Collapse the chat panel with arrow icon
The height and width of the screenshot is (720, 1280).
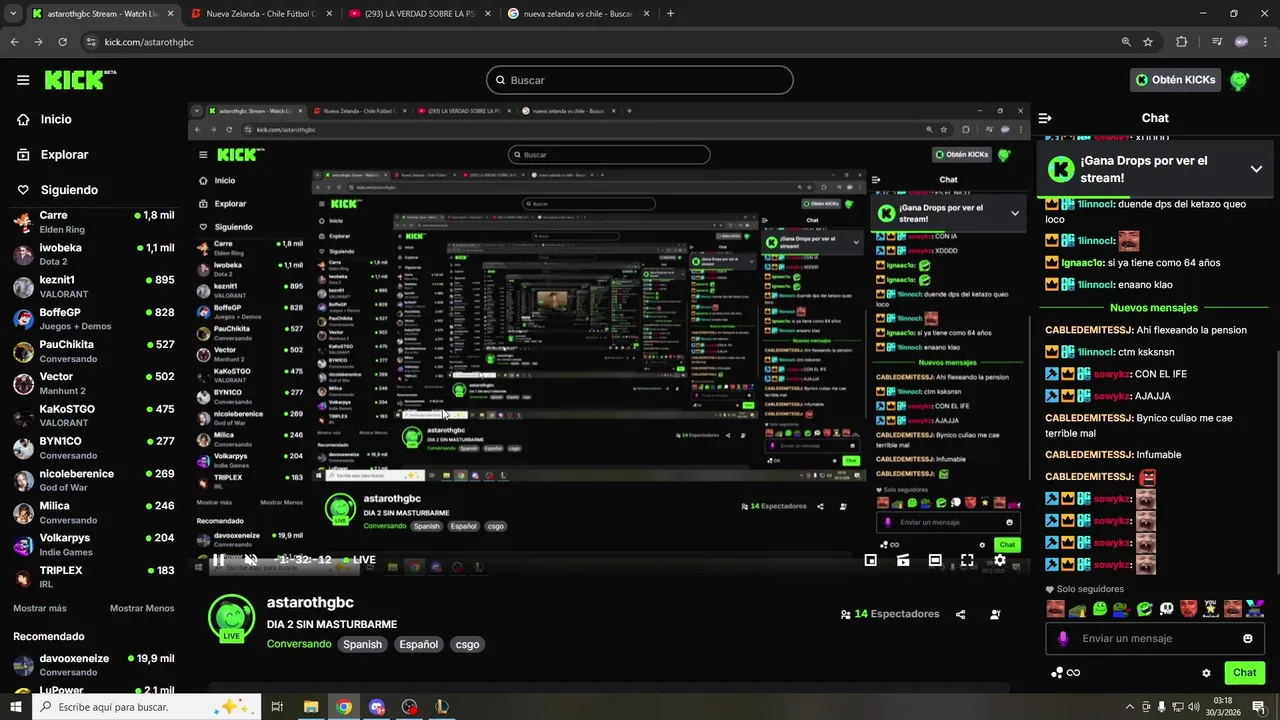click(1045, 118)
